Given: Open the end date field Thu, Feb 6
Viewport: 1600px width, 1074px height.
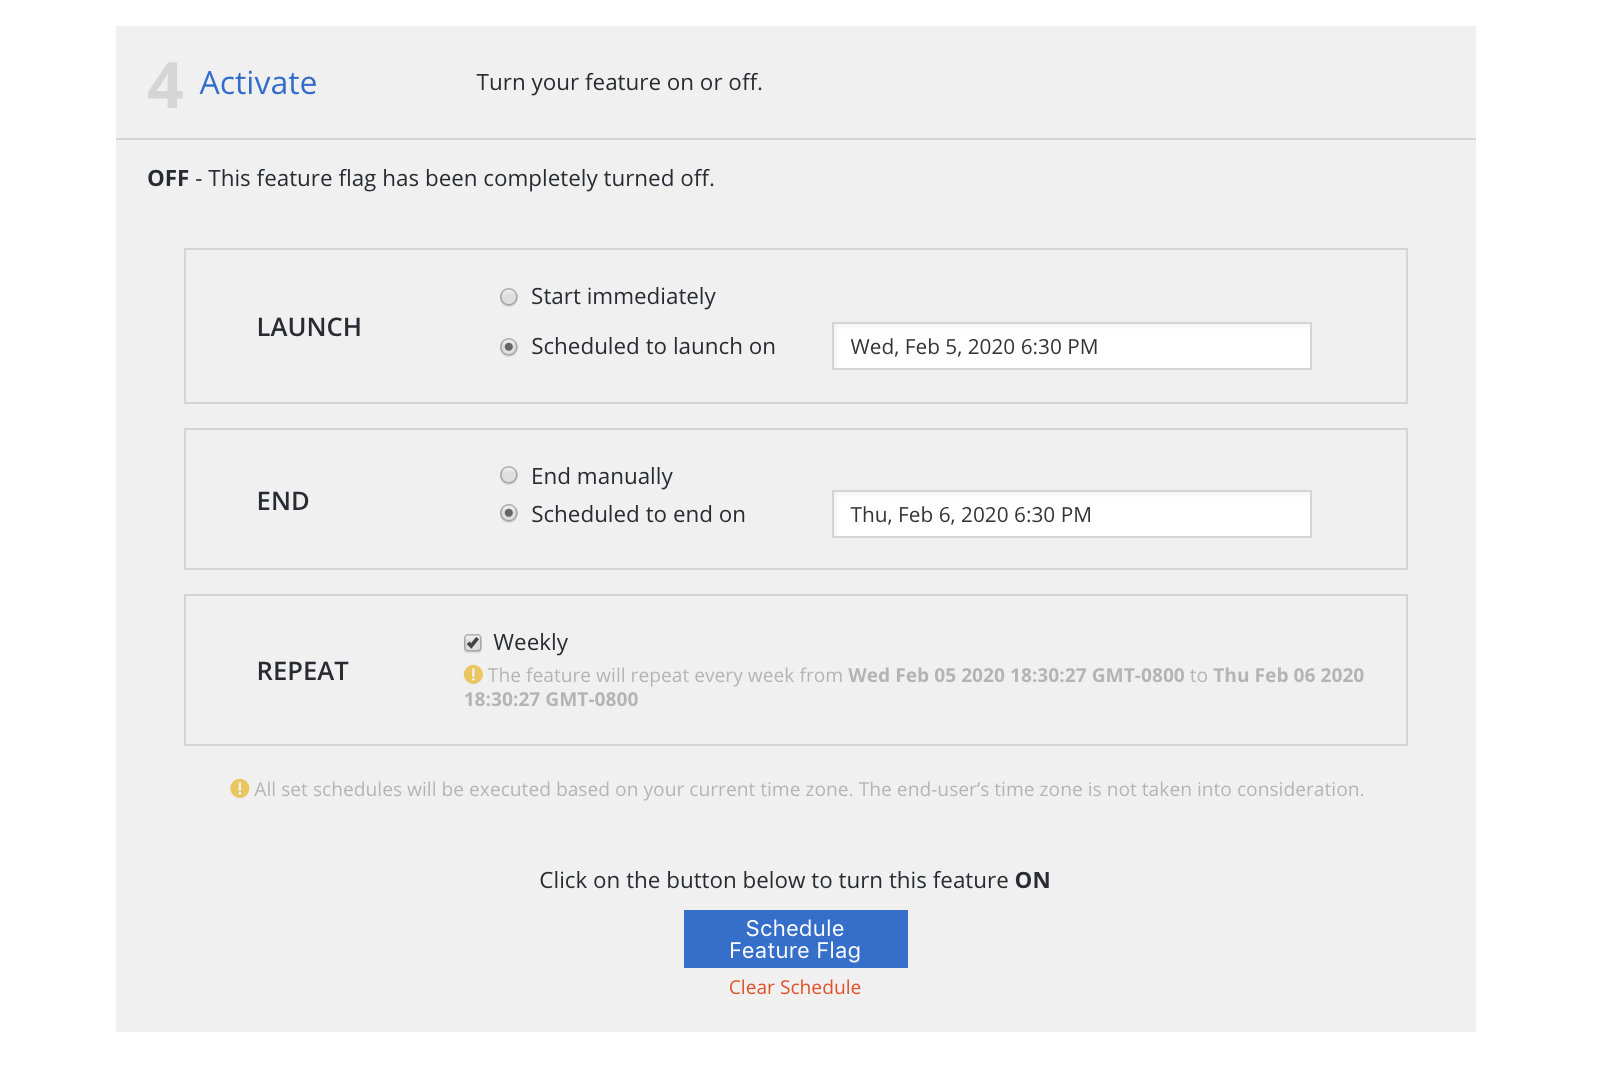Looking at the screenshot, I should point(1072,514).
